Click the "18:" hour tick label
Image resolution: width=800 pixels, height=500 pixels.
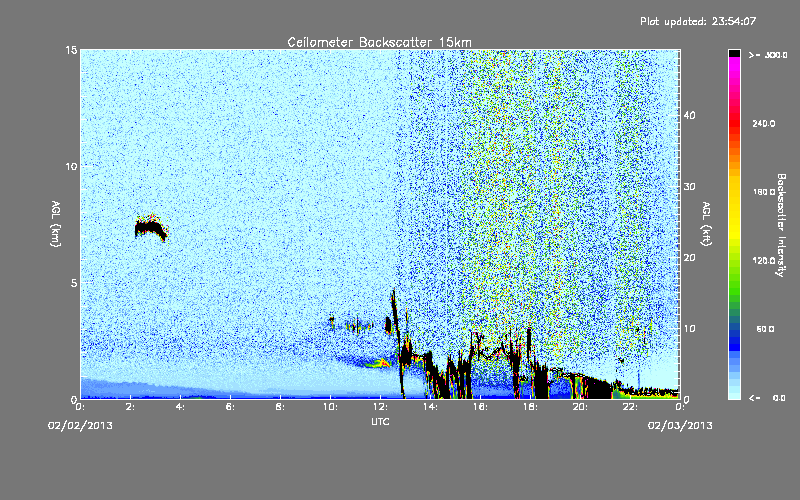[530, 407]
